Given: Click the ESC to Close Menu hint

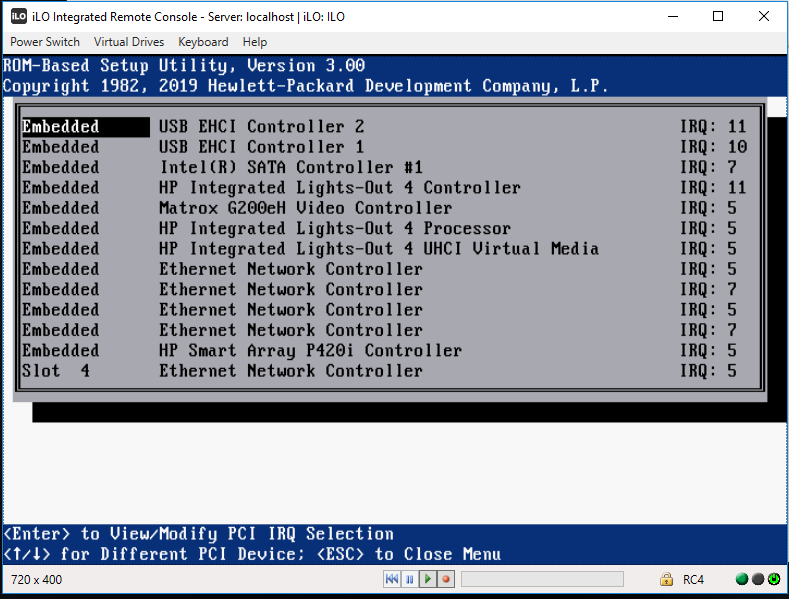Looking at the screenshot, I should coord(409,554).
